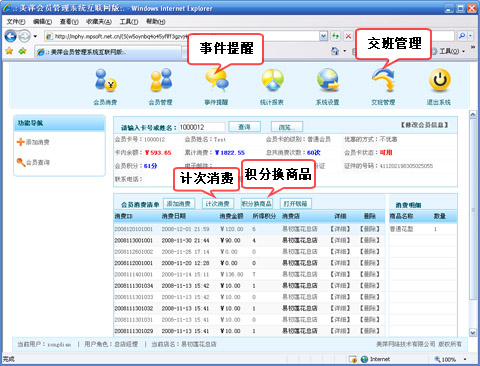Click the 消费日期 column header
The height and width of the screenshot is (366, 480).
[174, 216]
